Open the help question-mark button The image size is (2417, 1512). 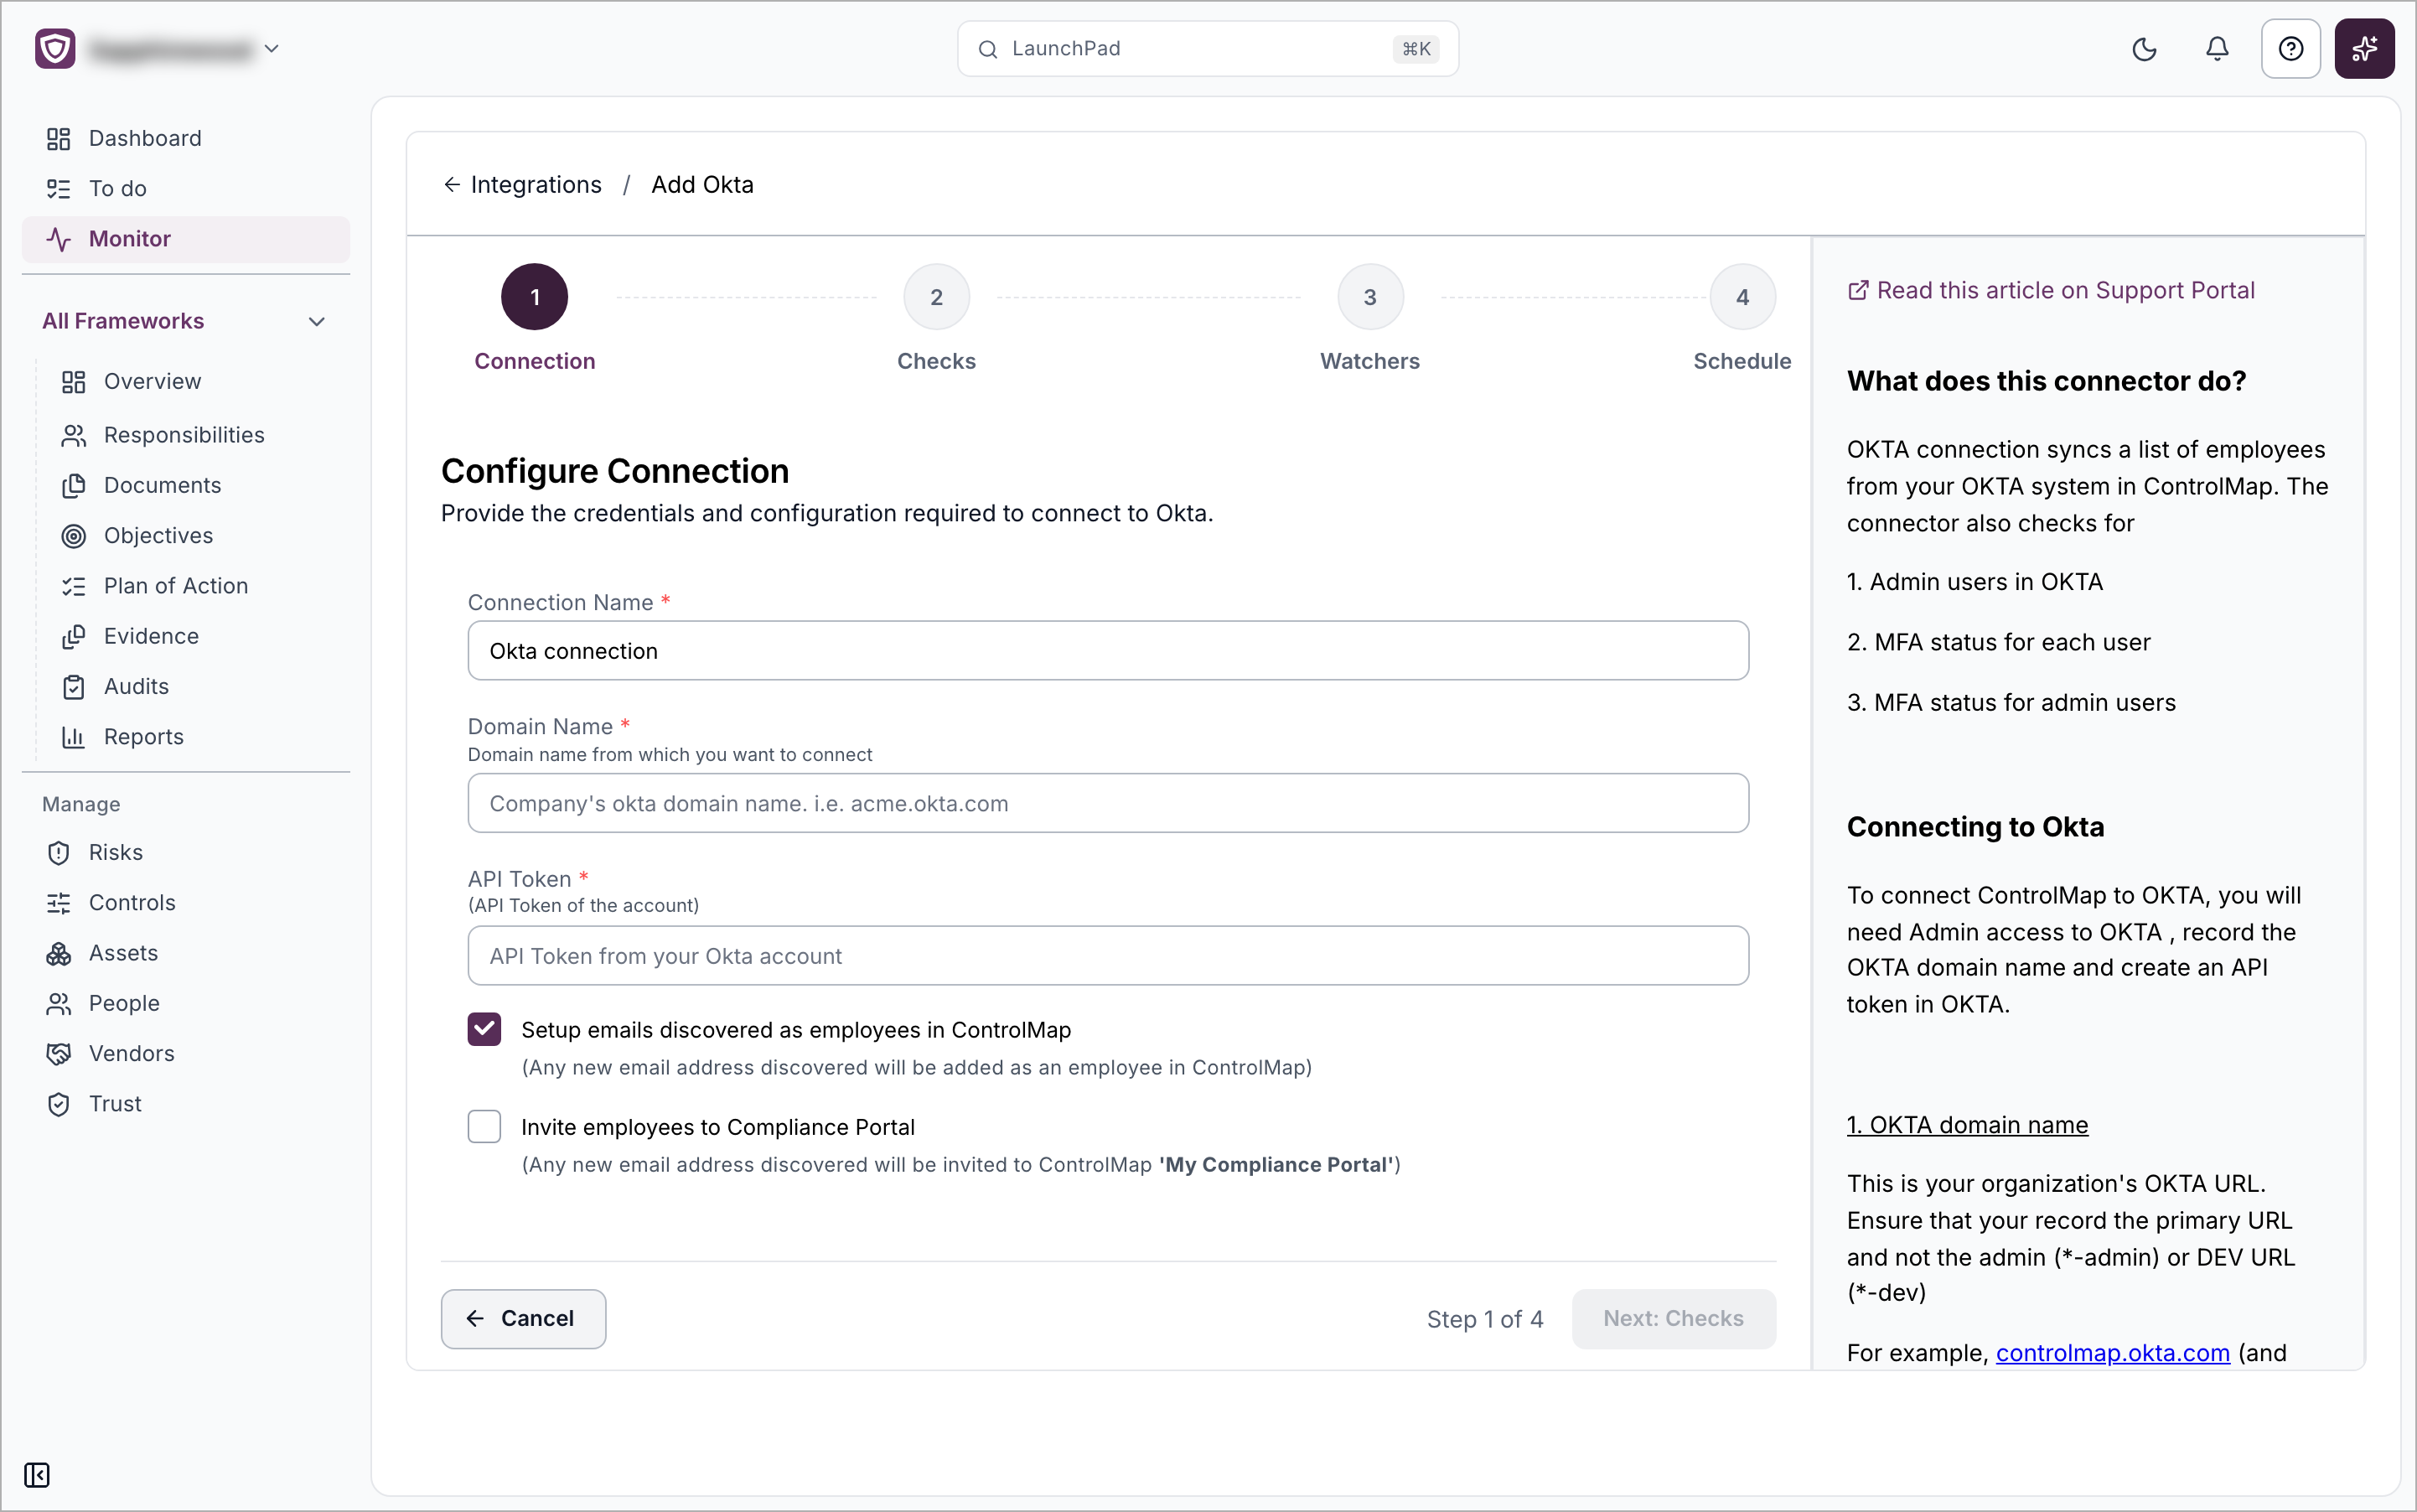coord(2290,49)
